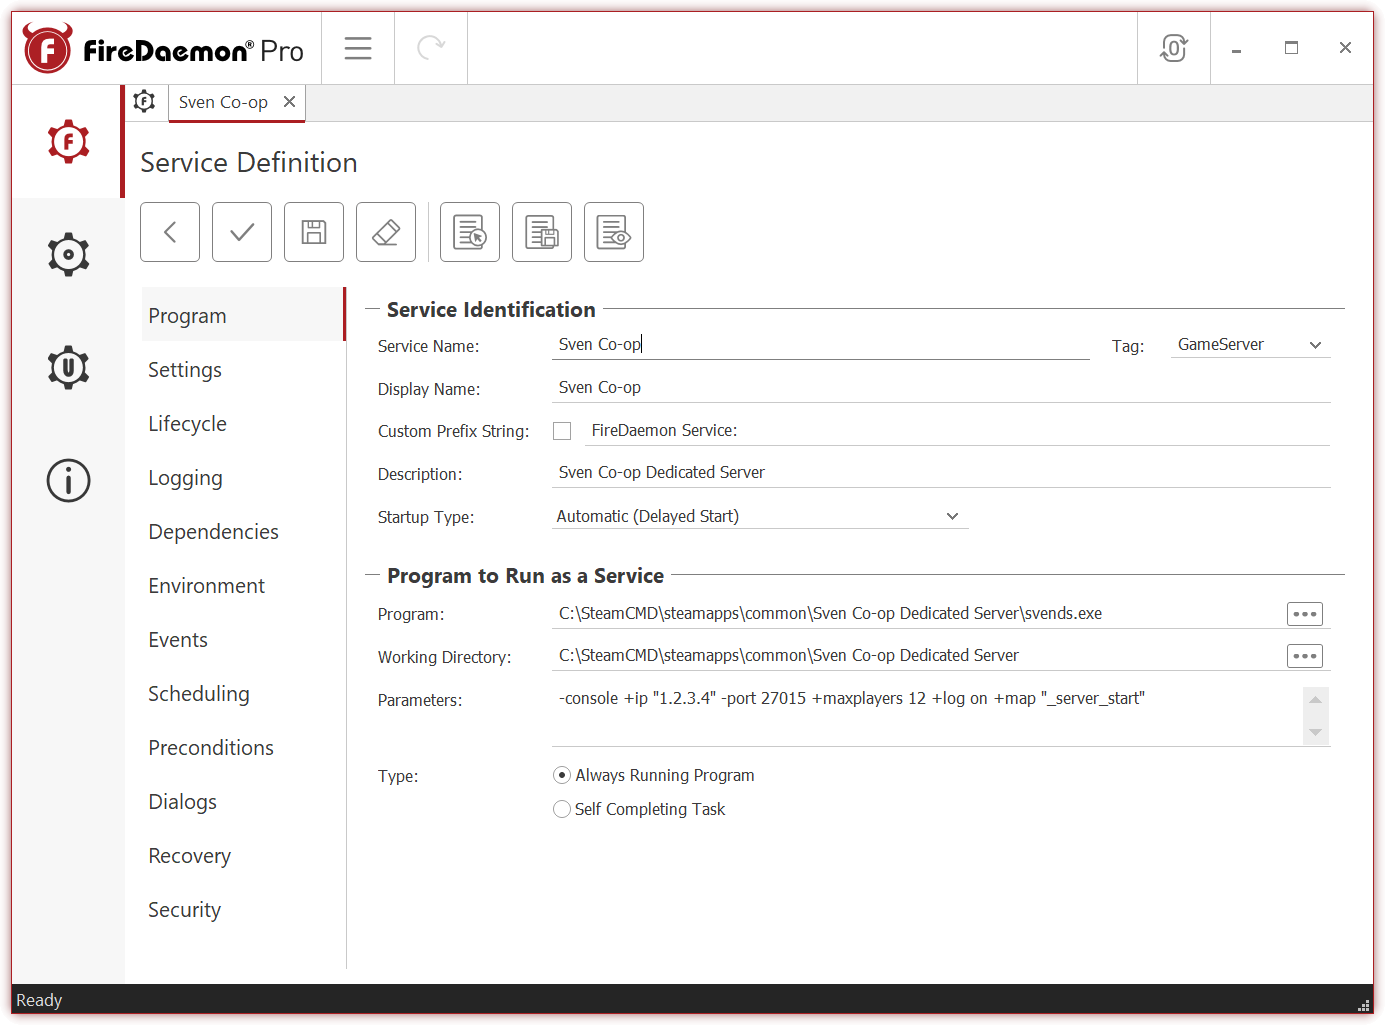
Task: Go back with the arrow toolbar button
Action: tap(170, 232)
